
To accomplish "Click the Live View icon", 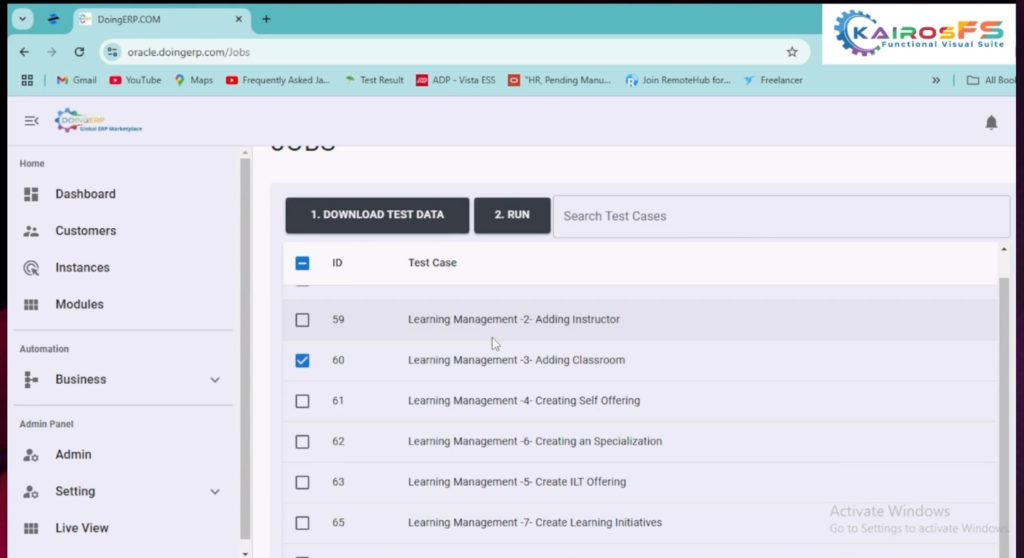I will (31, 528).
